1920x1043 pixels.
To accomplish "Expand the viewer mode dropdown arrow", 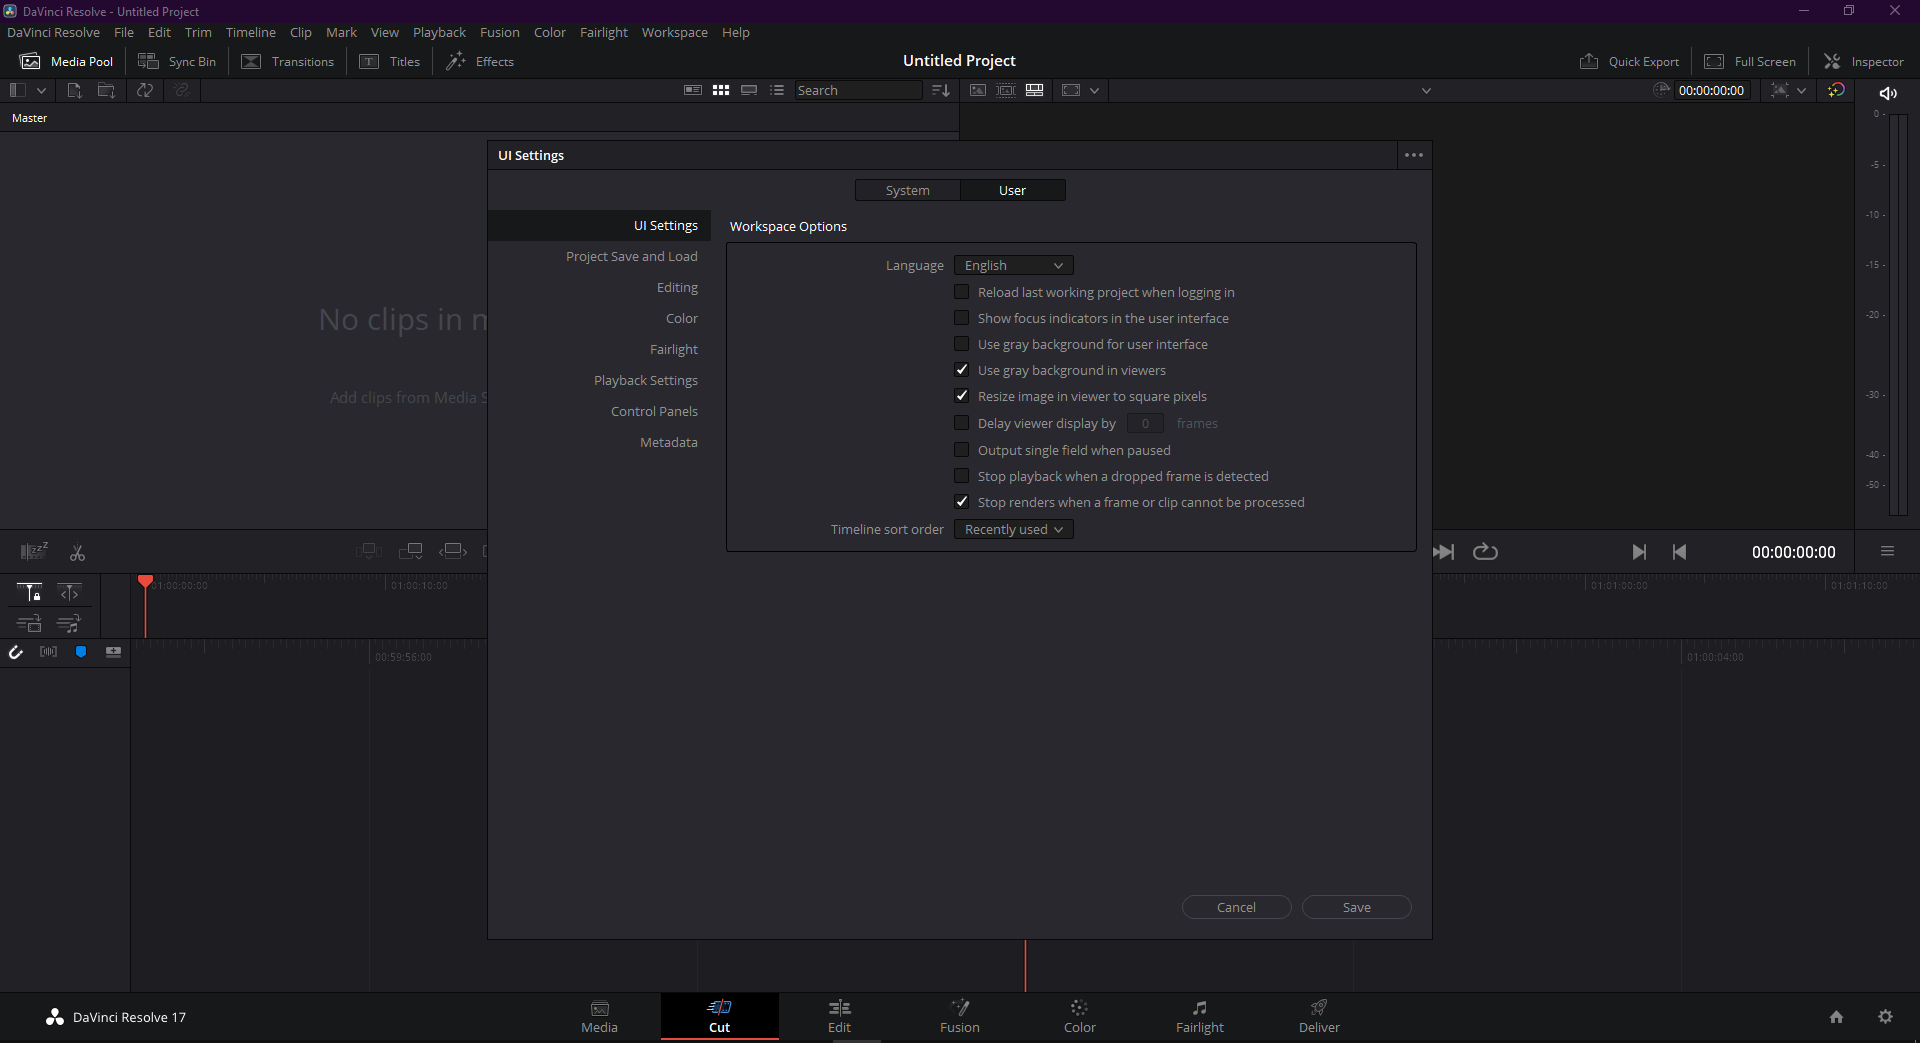I will (1094, 90).
